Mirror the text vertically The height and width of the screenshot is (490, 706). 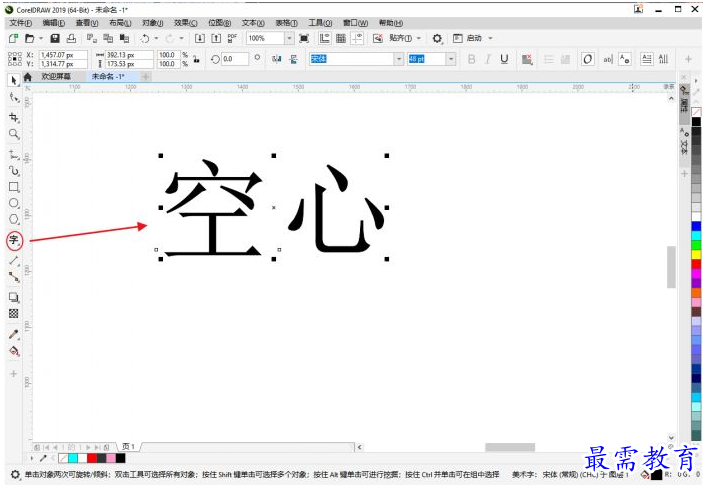pyautogui.click(x=294, y=59)
